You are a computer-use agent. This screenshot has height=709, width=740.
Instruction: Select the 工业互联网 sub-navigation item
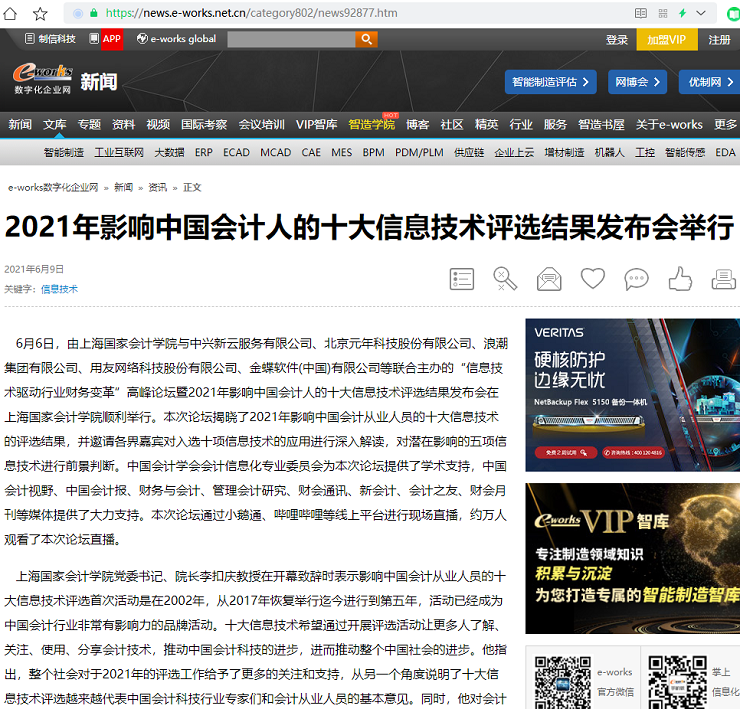point(119,153)
